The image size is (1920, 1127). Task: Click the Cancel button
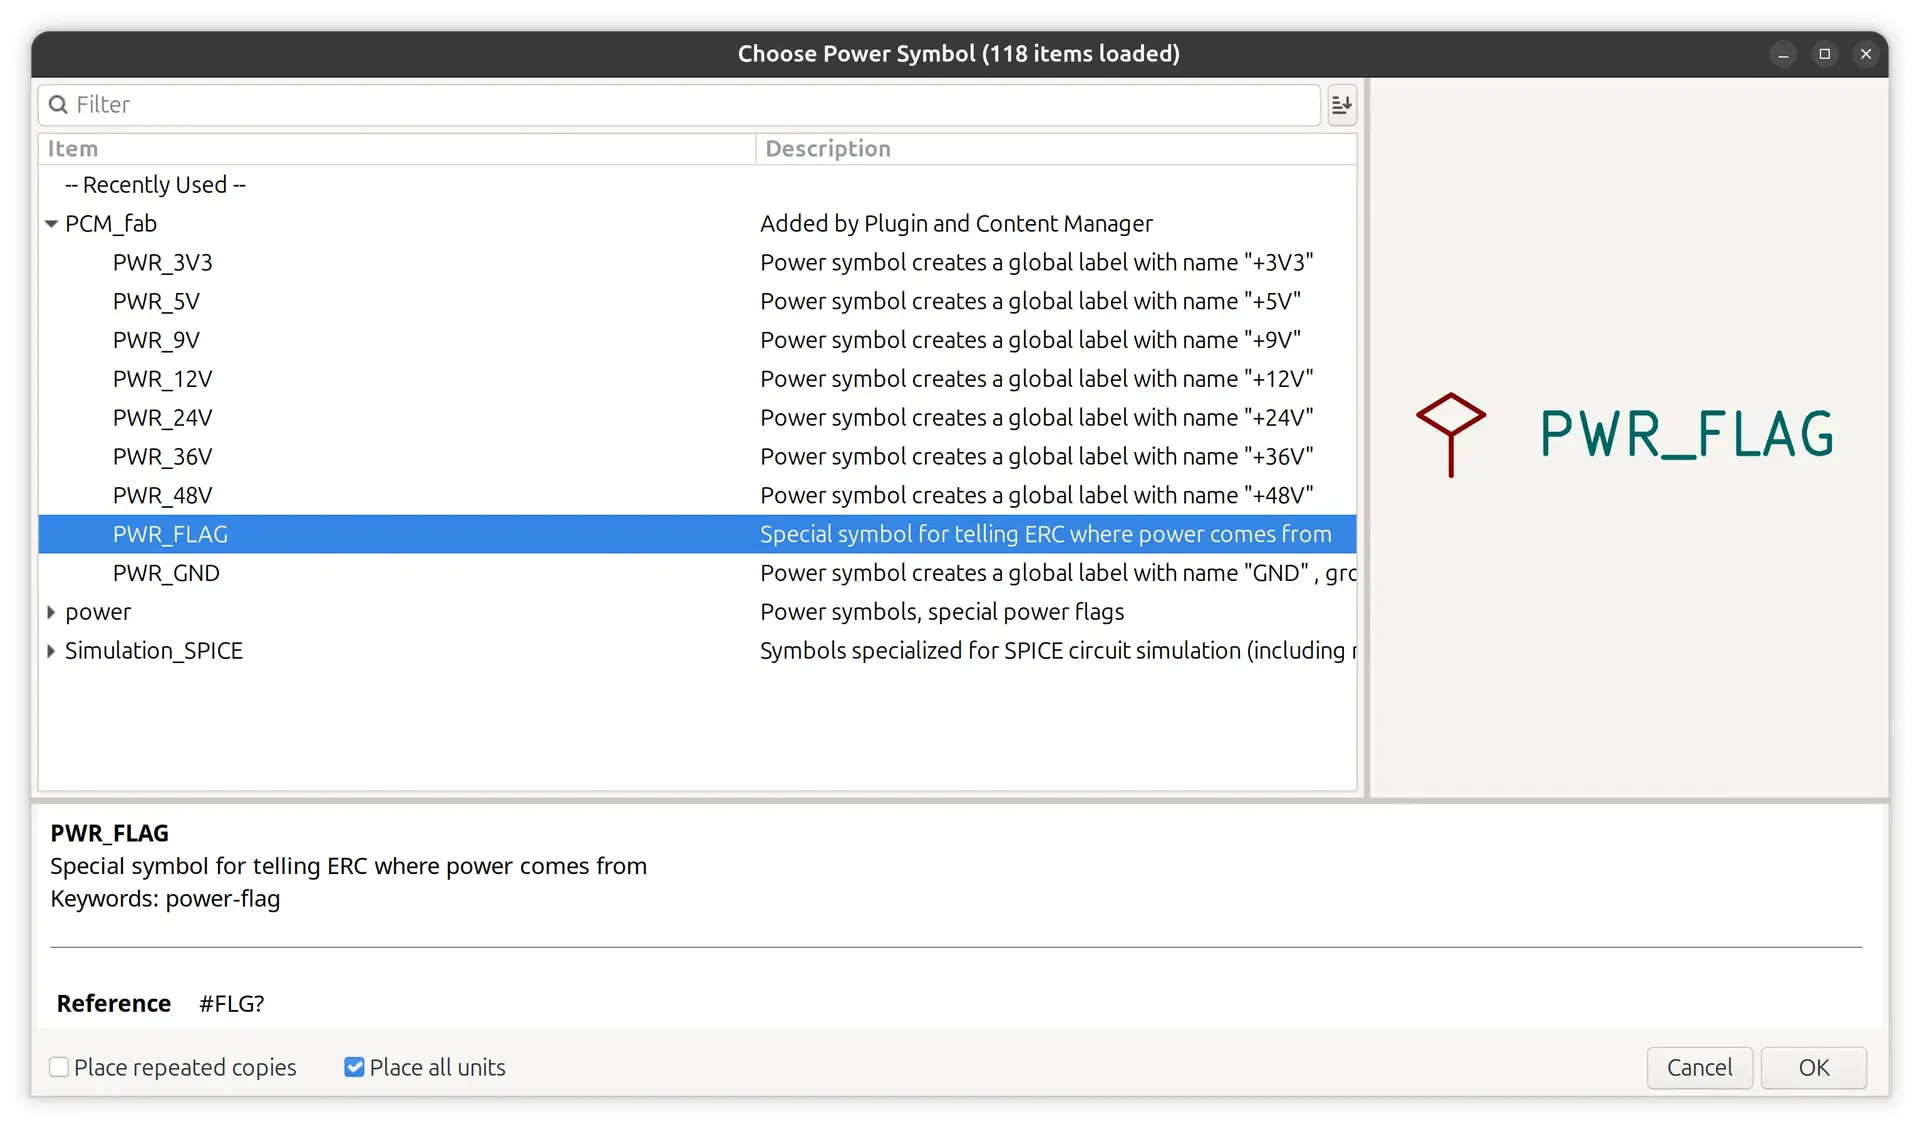point(1698,1067)
